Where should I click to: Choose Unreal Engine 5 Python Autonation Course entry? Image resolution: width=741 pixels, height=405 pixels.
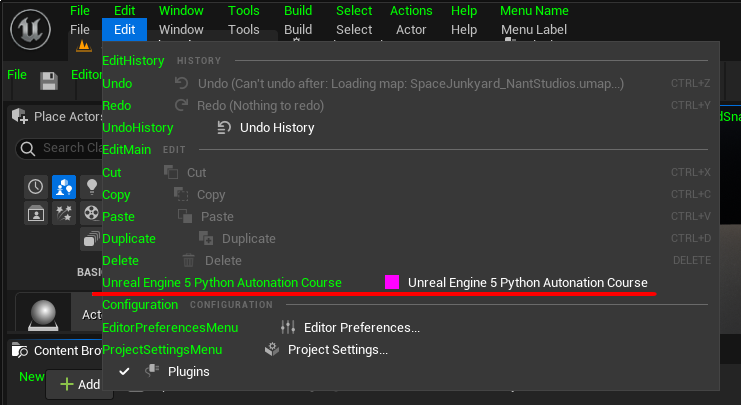411,283
